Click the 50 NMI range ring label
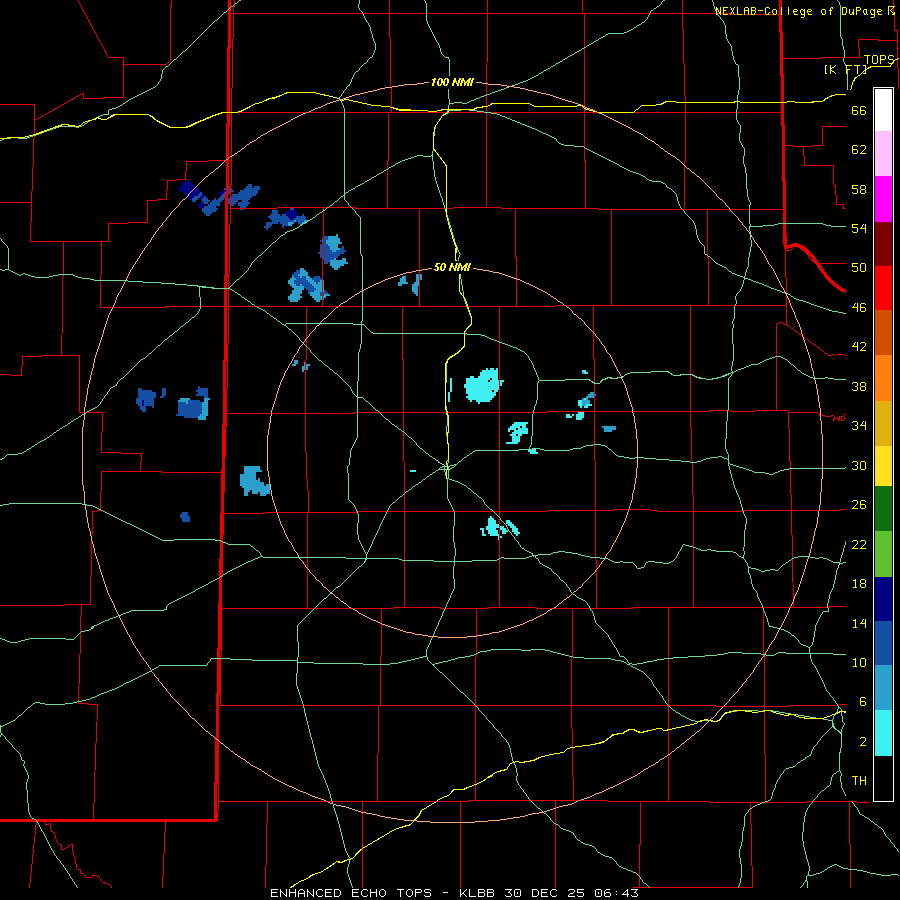 coord(452,267)
